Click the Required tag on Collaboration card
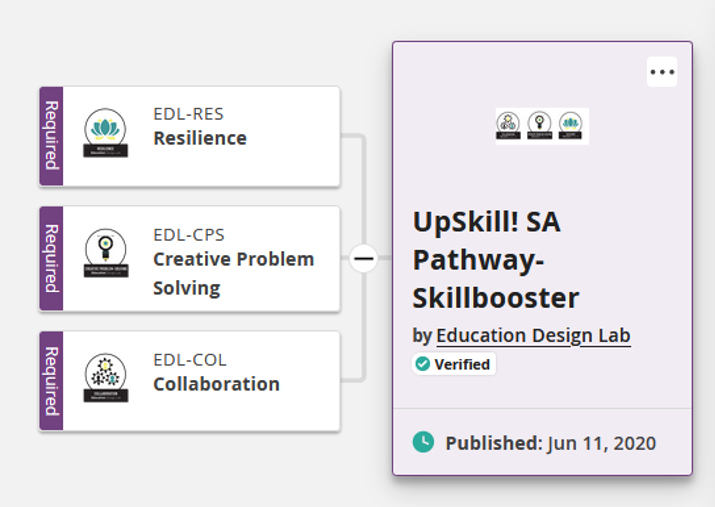 click(x=51, y=381)
